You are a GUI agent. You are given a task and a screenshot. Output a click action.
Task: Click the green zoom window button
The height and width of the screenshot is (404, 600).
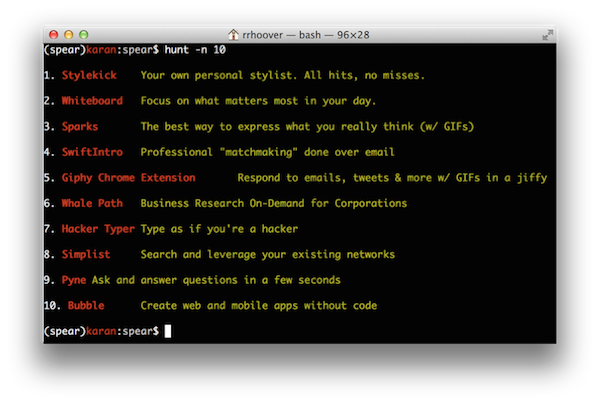pos(83,35)
